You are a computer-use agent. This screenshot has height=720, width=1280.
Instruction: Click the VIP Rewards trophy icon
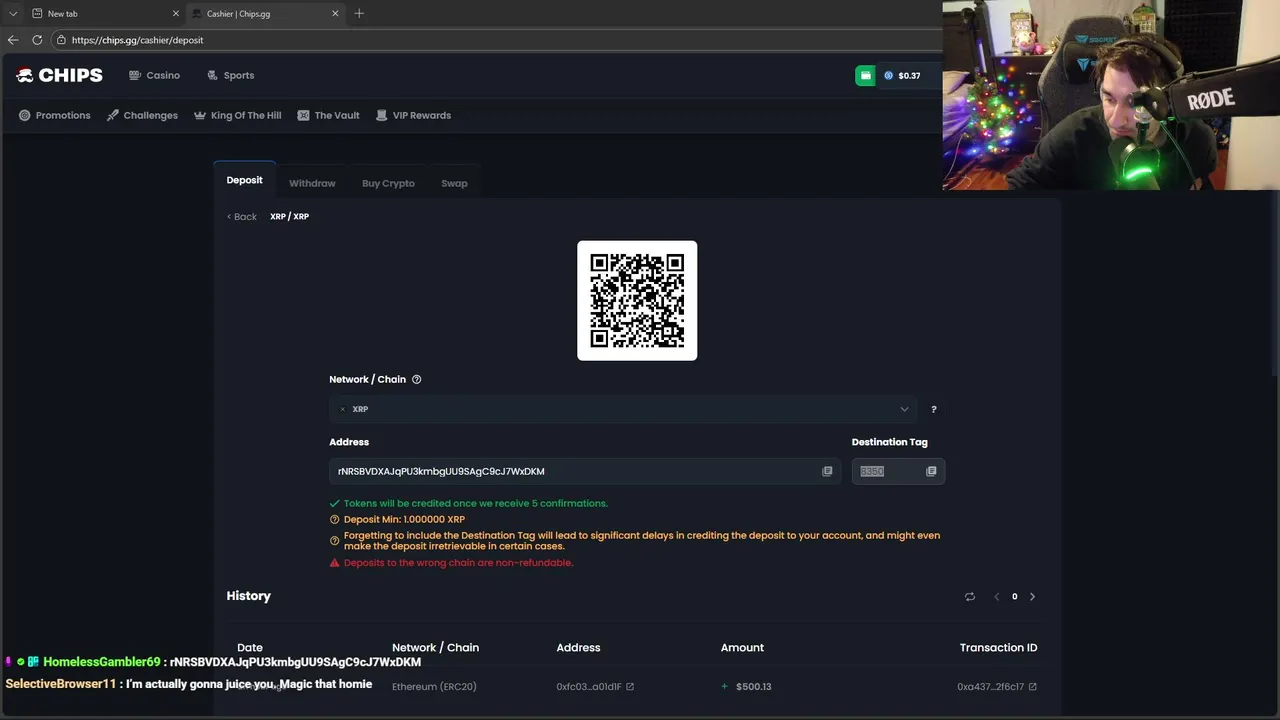pyautogui.click(x=381, y=115)
